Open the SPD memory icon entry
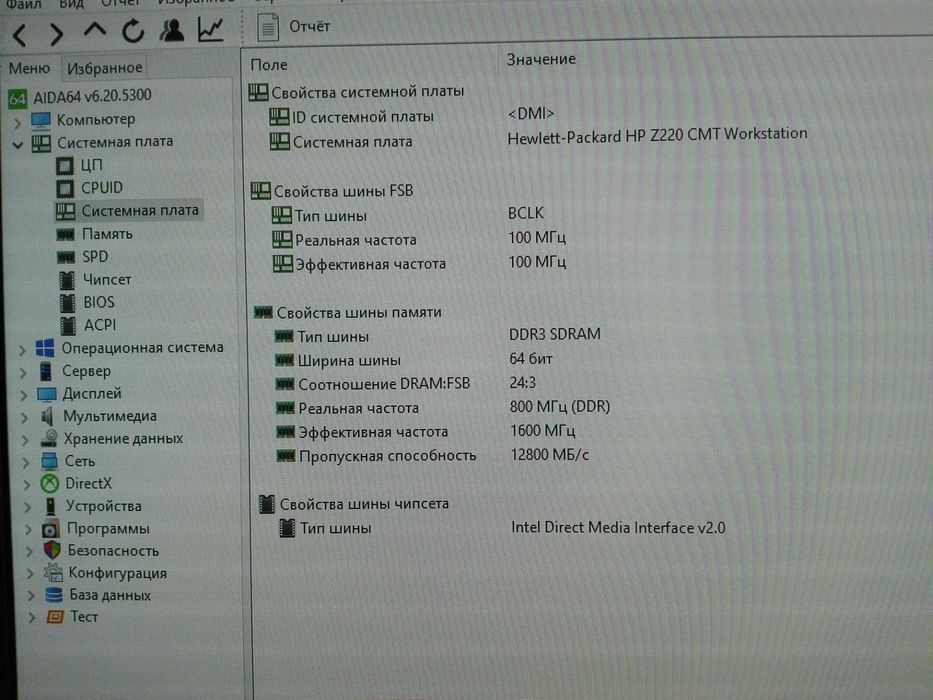The width and height of the screenshot is (933, 700). 65,257
